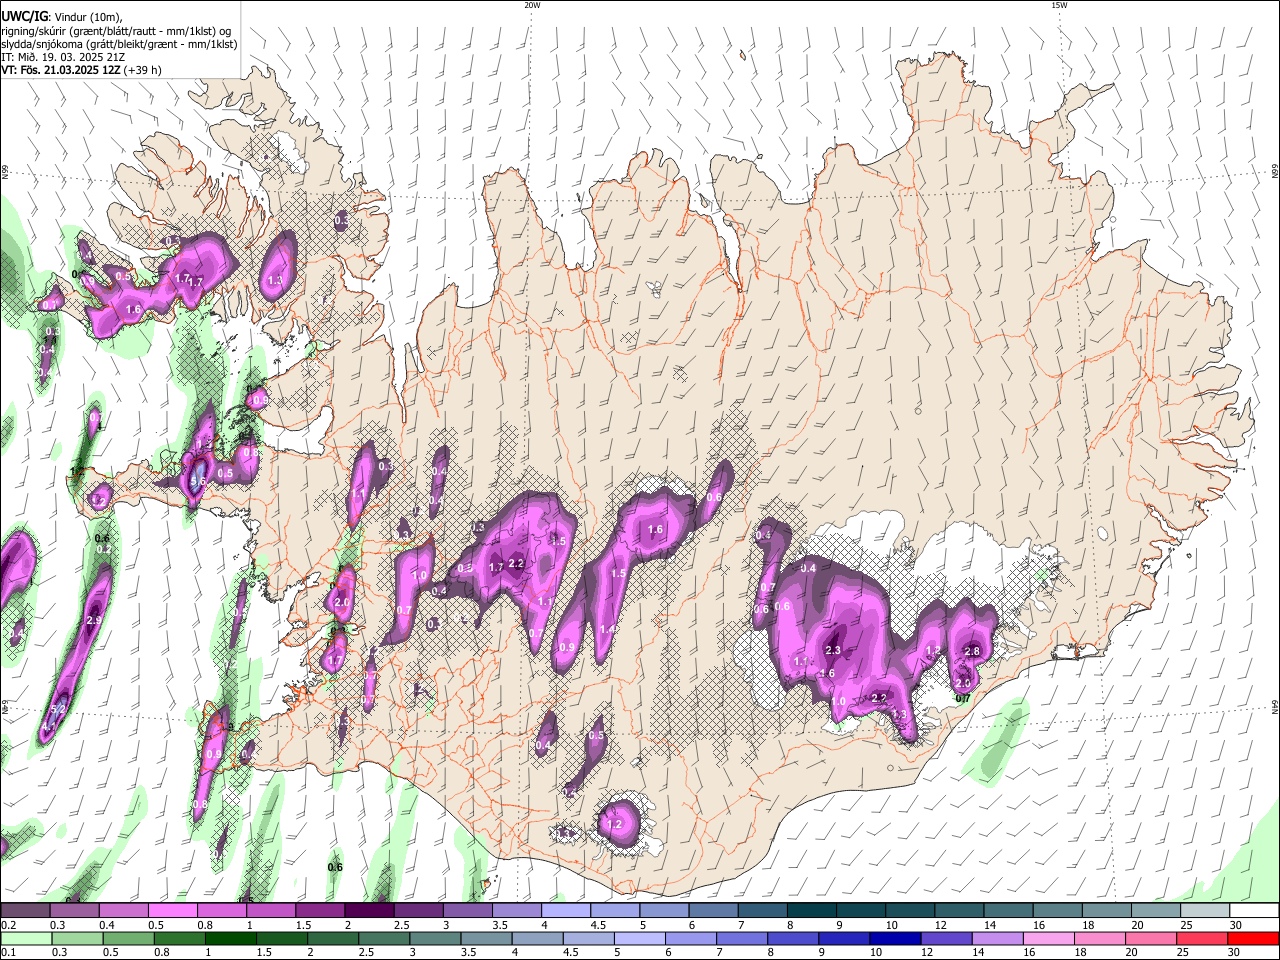
Task: Pick the darkest green rain swatch labeled 1
Action: click(230, 939)
